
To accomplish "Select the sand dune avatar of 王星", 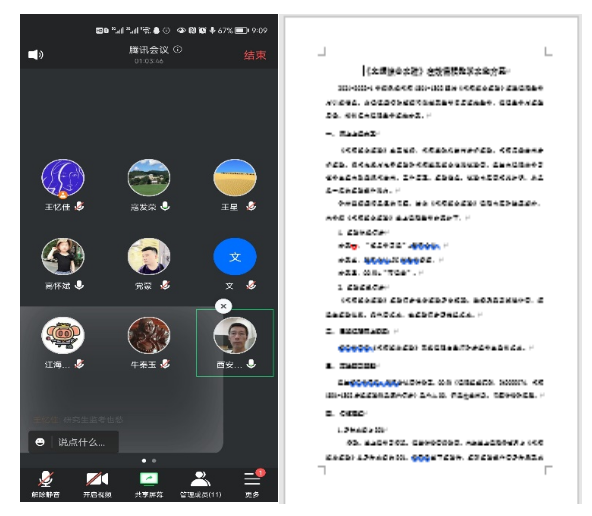I will click(235, 177).
